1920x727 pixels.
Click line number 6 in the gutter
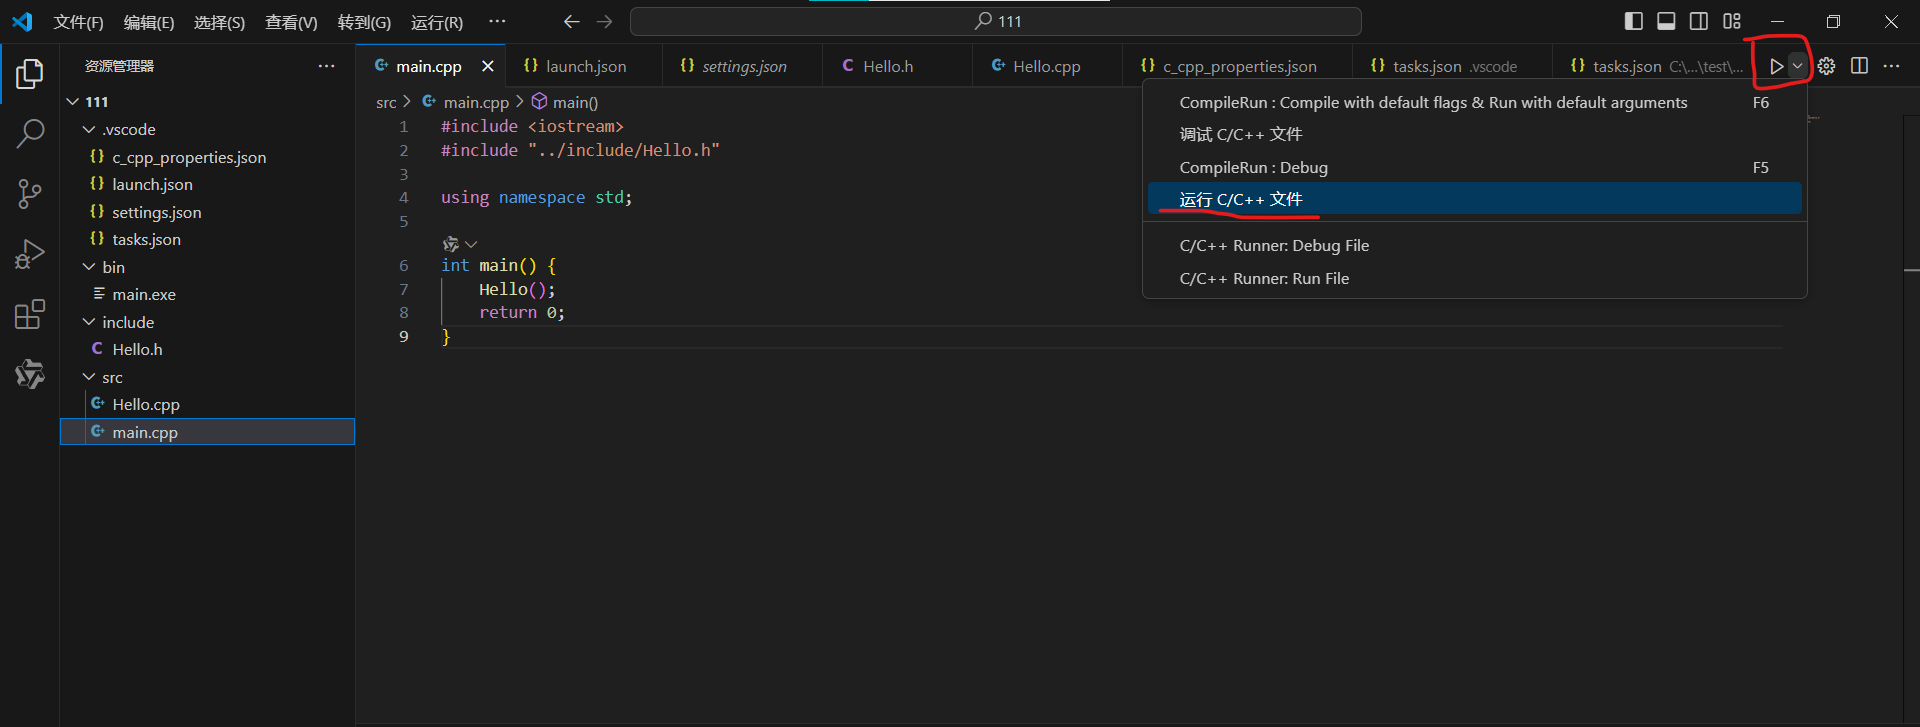point(404,265)
